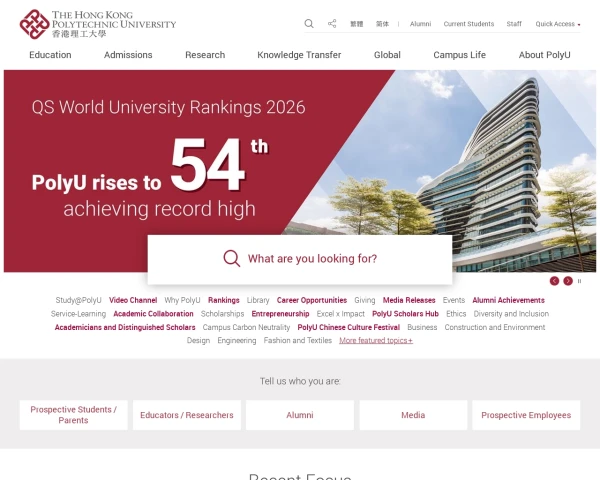This screenshot has width=600, height=480.
Task: Select the Alumni audience button
Action: [300, 415]
